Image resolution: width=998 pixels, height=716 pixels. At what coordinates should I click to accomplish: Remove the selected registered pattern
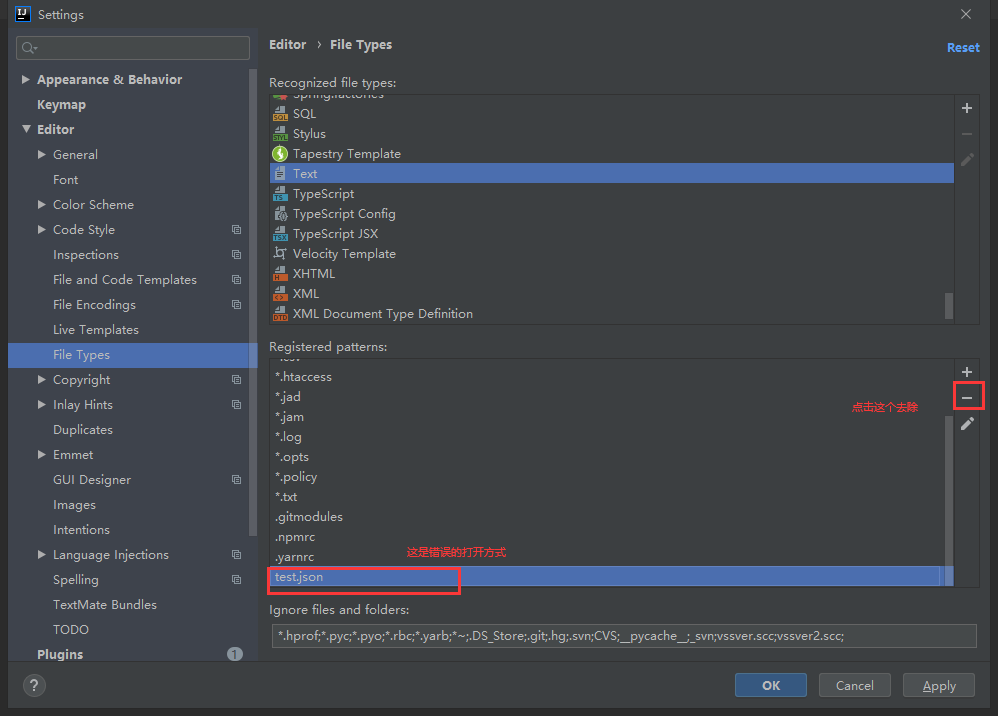[967, 398]
